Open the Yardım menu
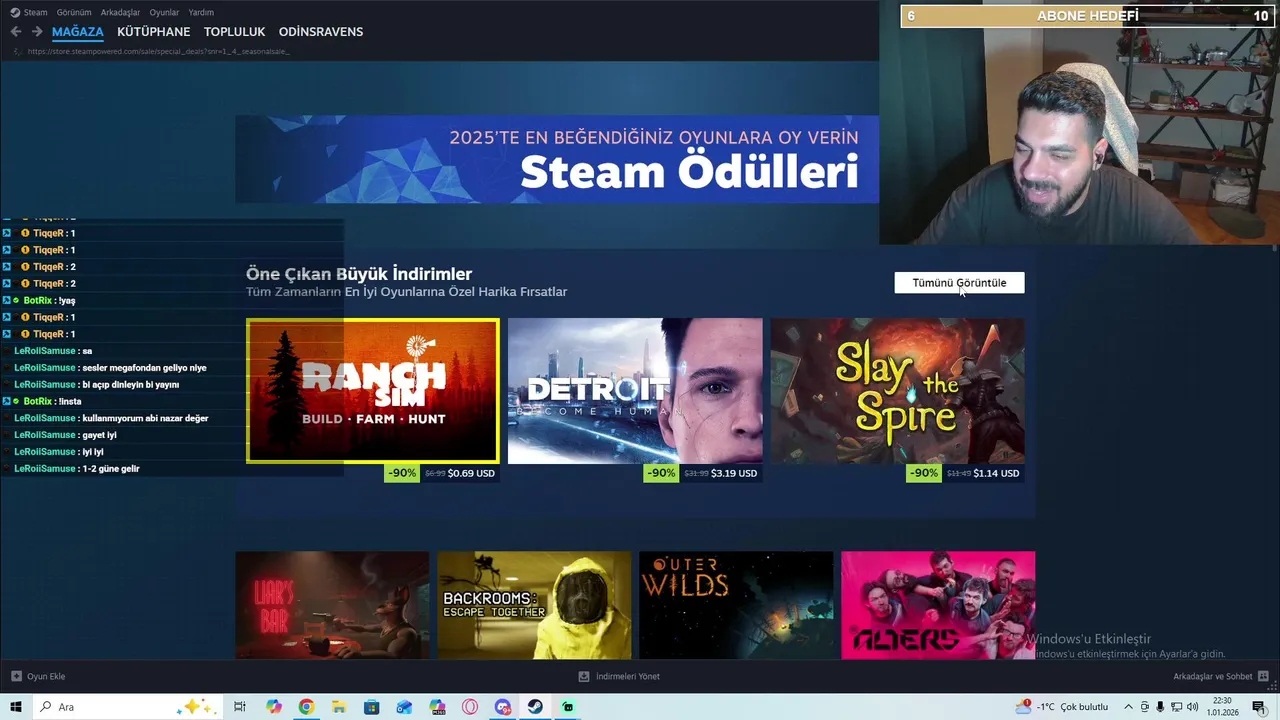 click(201, 12)
